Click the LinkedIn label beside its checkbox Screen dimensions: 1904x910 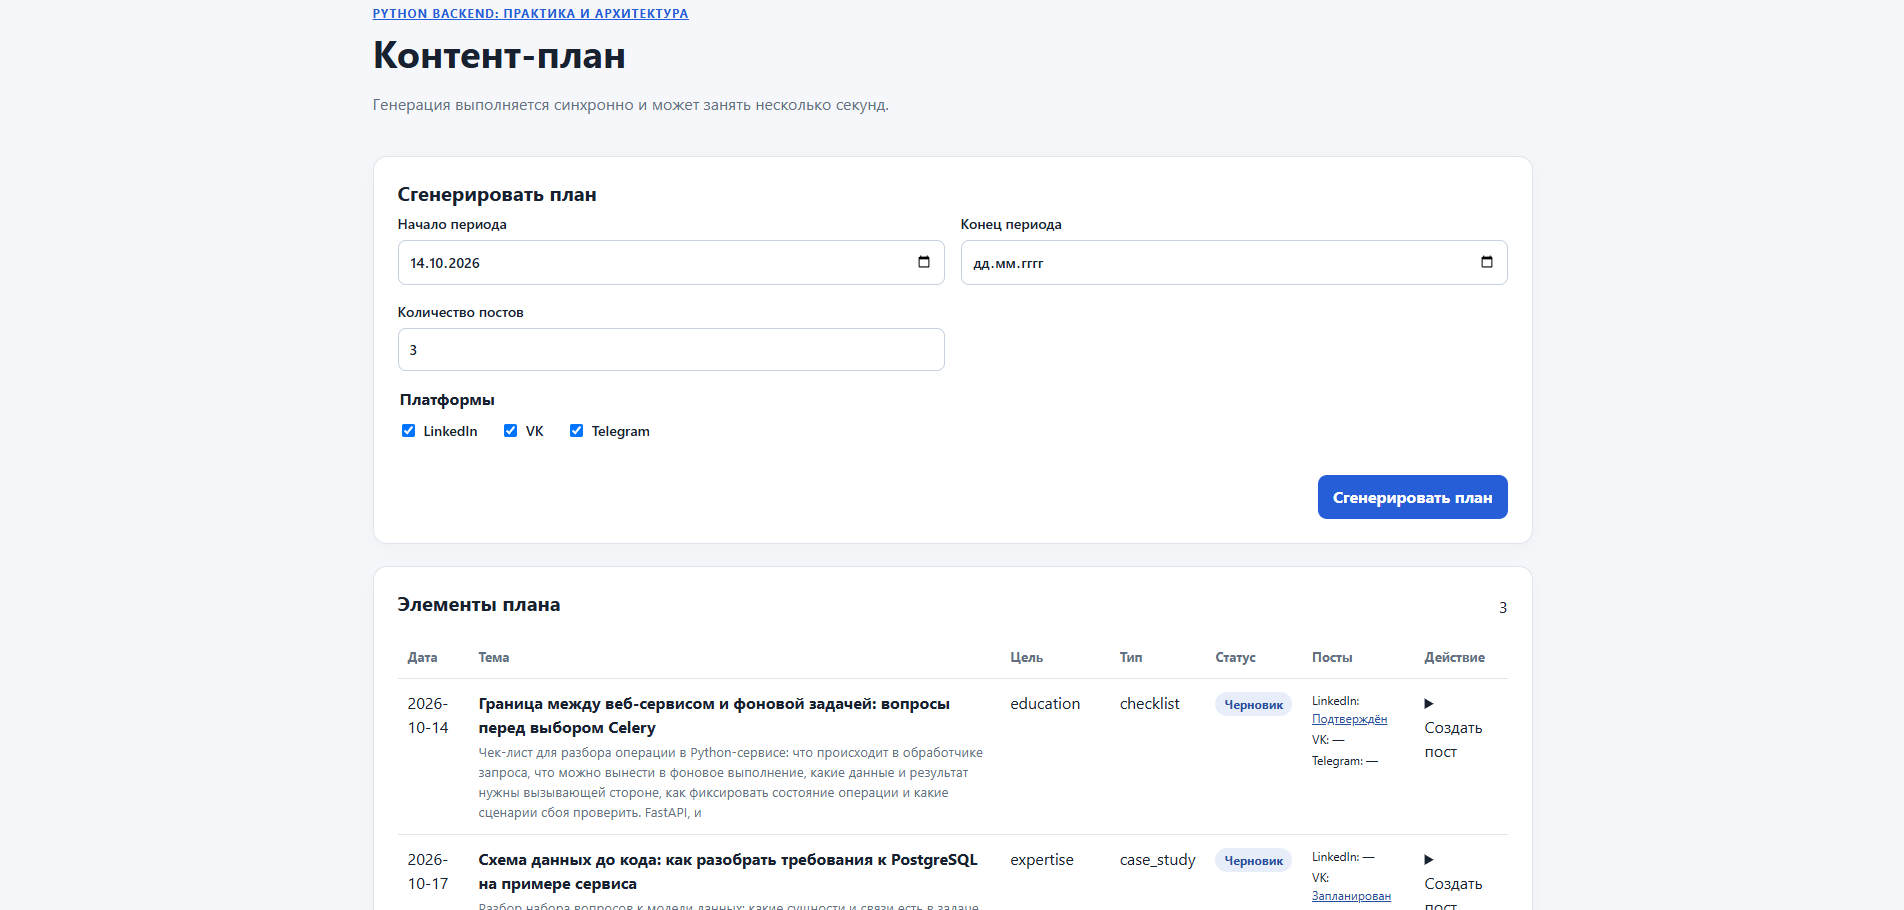450,431
